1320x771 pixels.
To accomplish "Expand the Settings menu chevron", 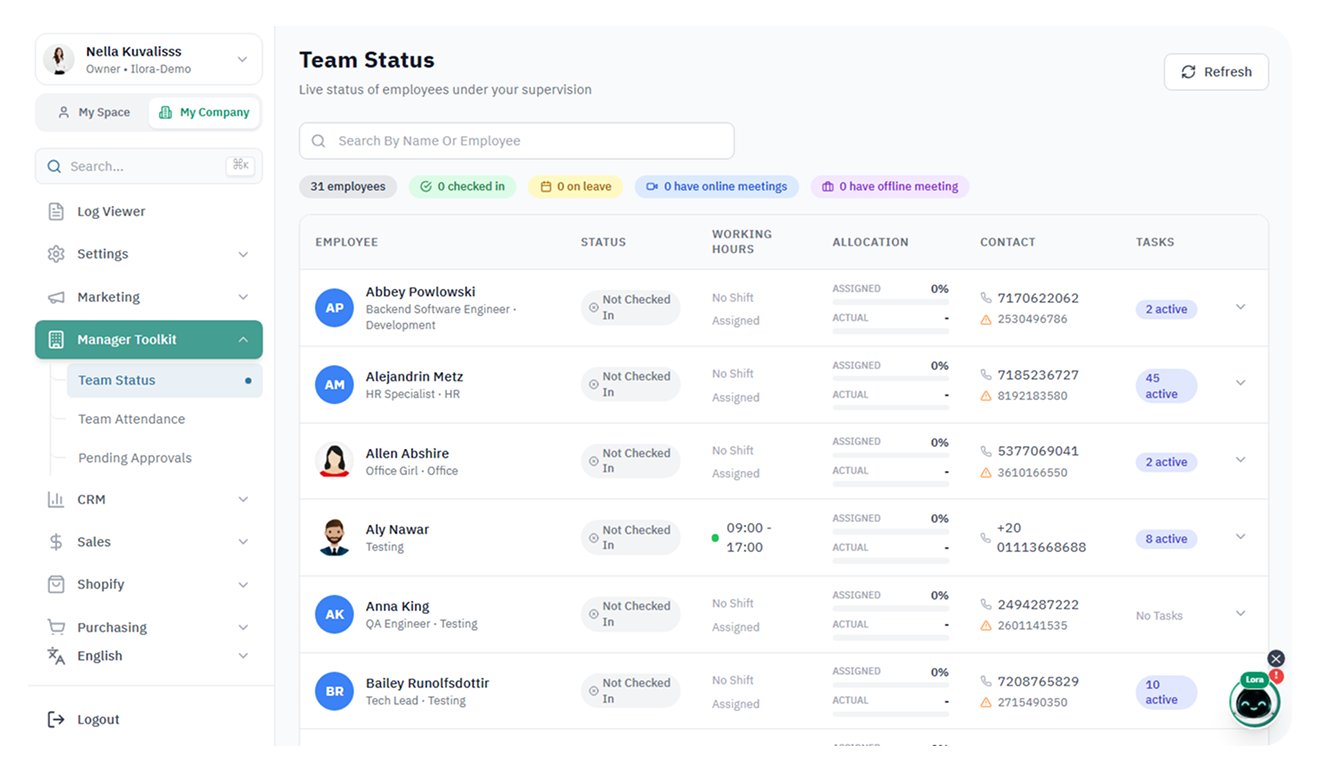I will tap(243, 254).
